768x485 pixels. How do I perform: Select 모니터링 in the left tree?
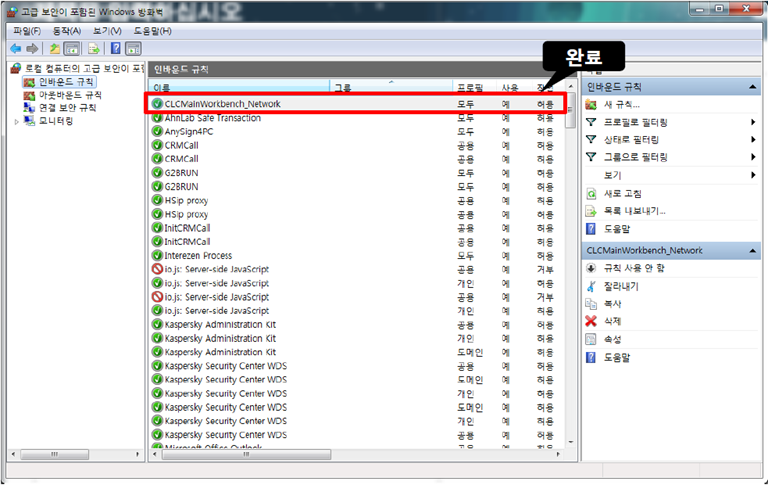coord(56,121)
